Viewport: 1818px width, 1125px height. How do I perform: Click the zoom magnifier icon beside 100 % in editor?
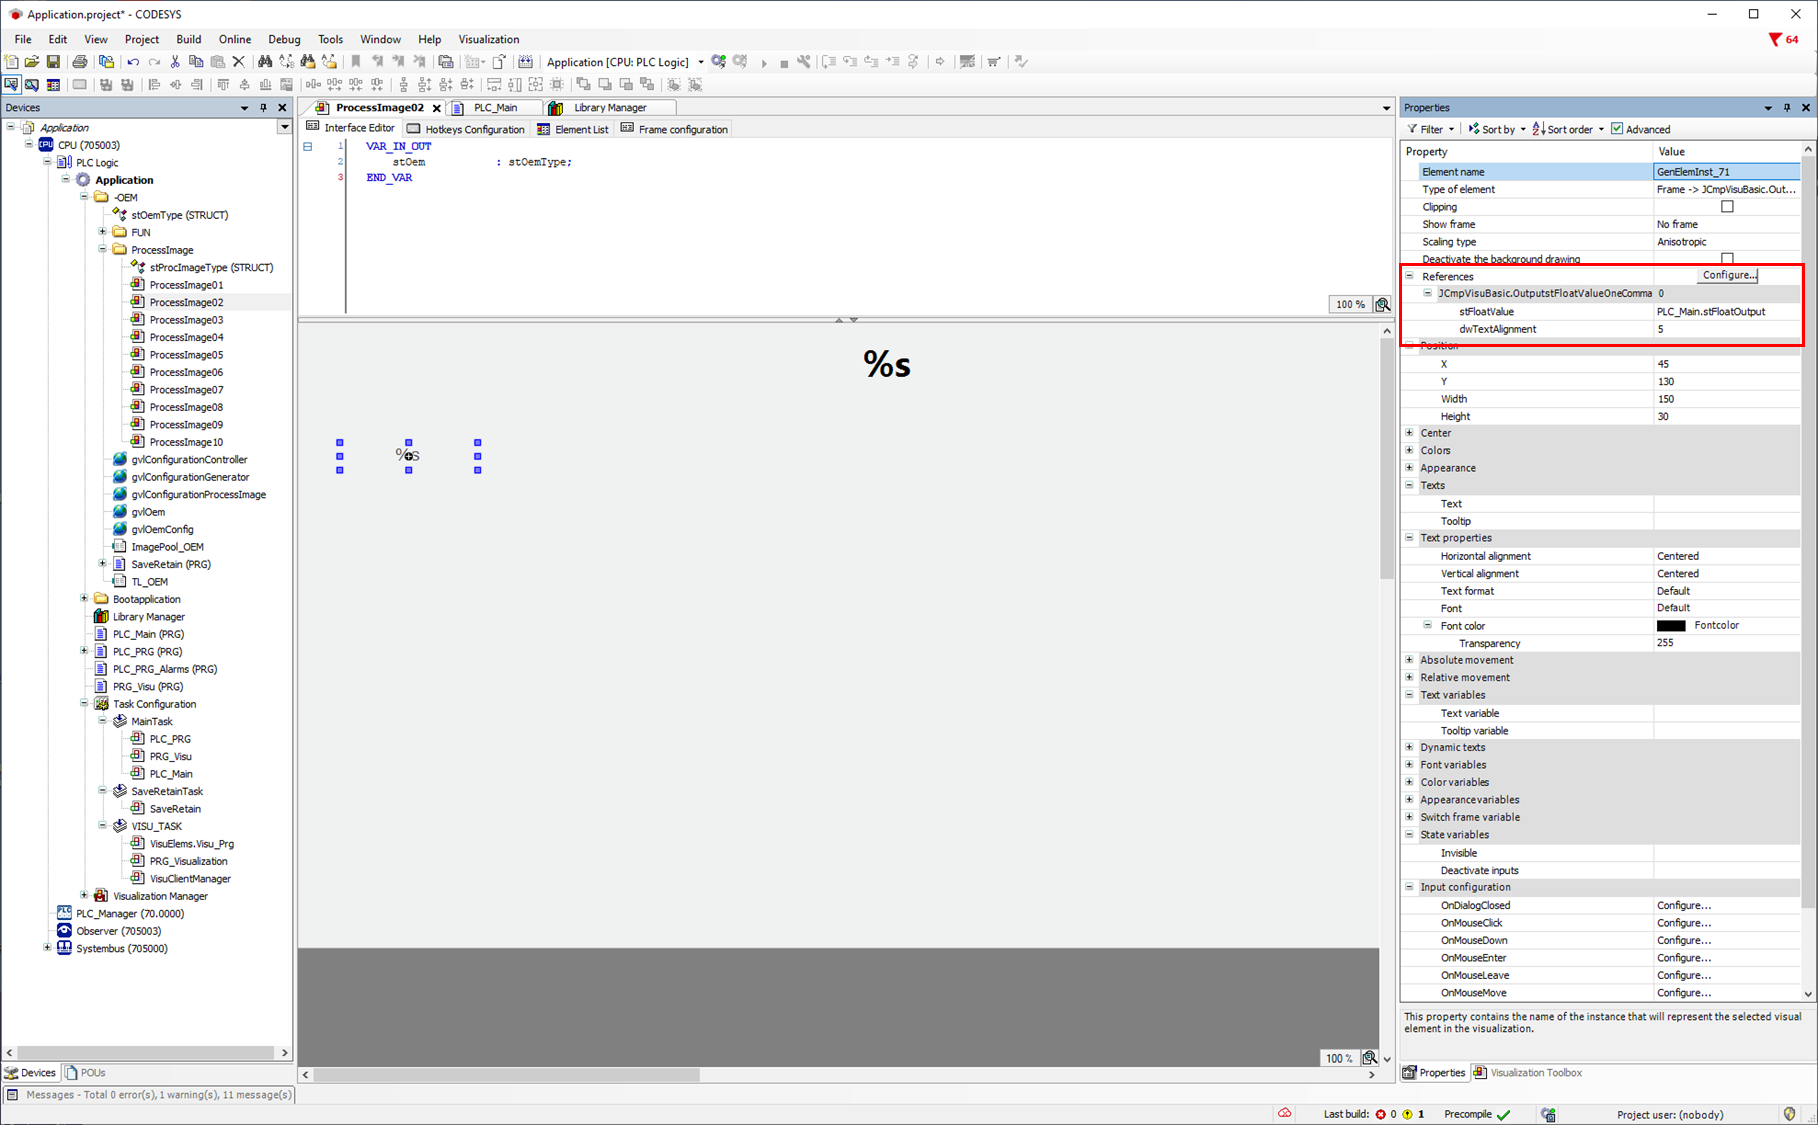(1382, 304)
